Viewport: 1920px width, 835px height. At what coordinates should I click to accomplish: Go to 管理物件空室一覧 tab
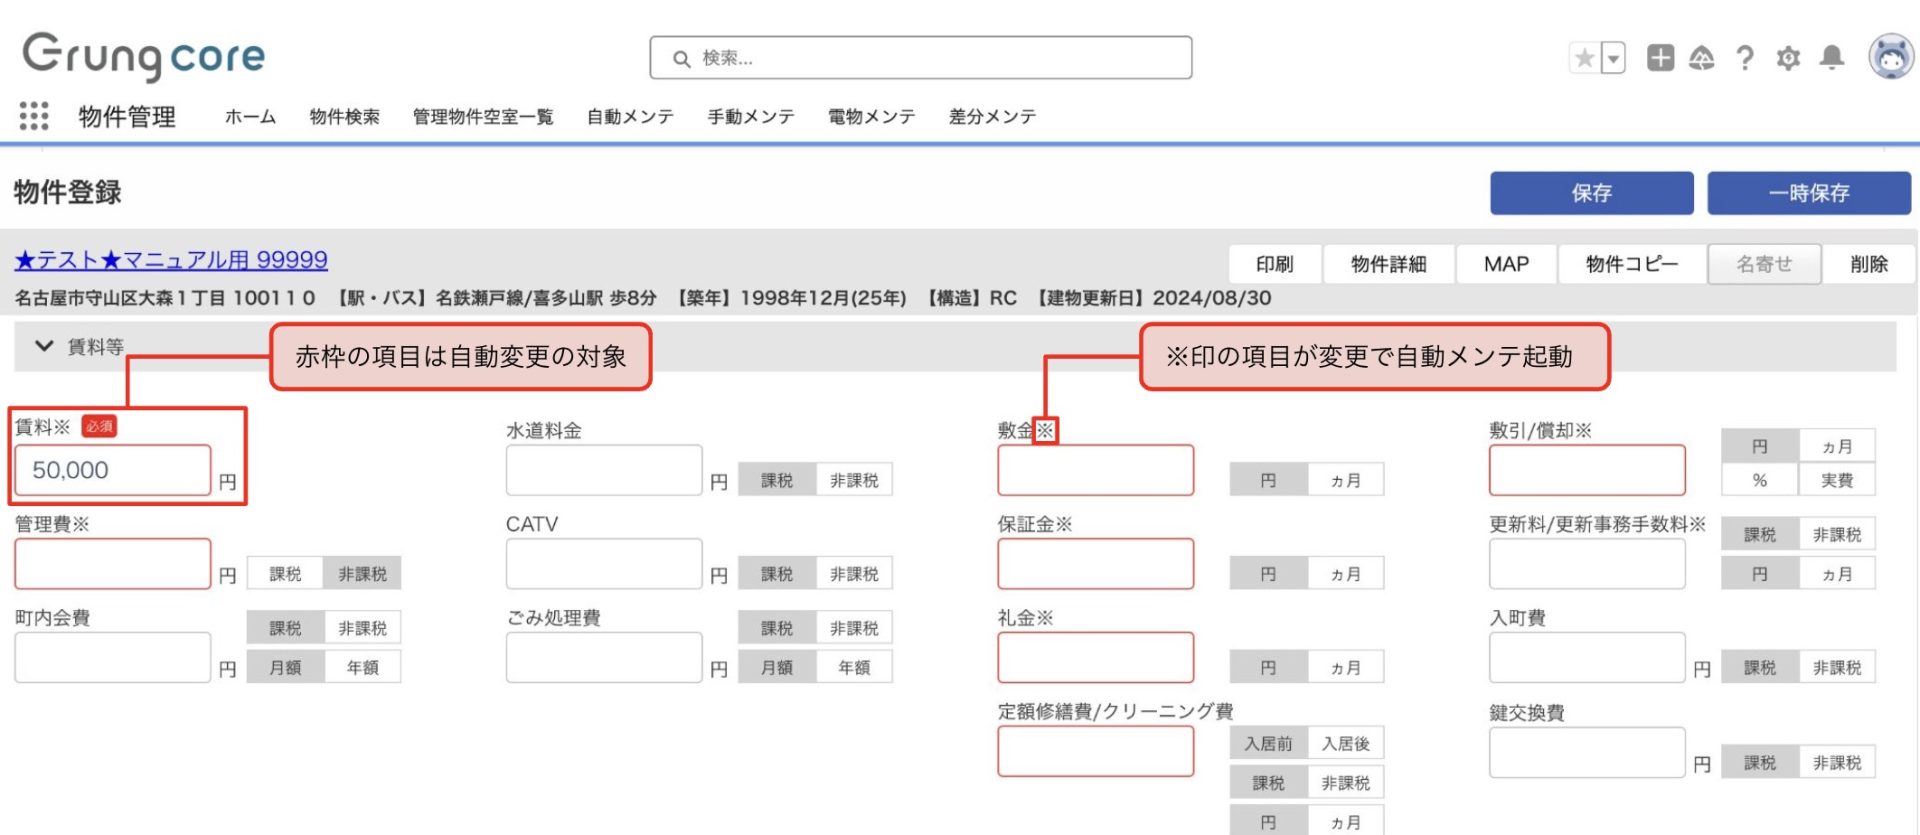pyautogui.click(x=482, y=117)
